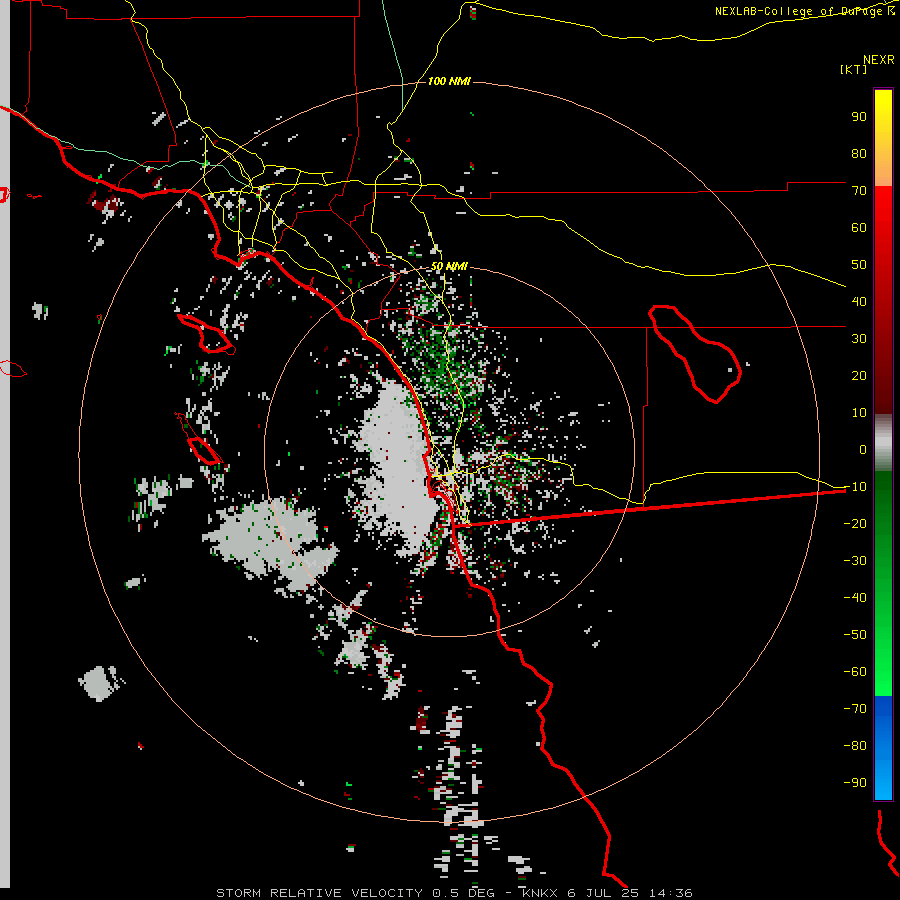Click inside the Salton Sea outline
The height and width of the screenshot is (900, 900).
point(697,356)
